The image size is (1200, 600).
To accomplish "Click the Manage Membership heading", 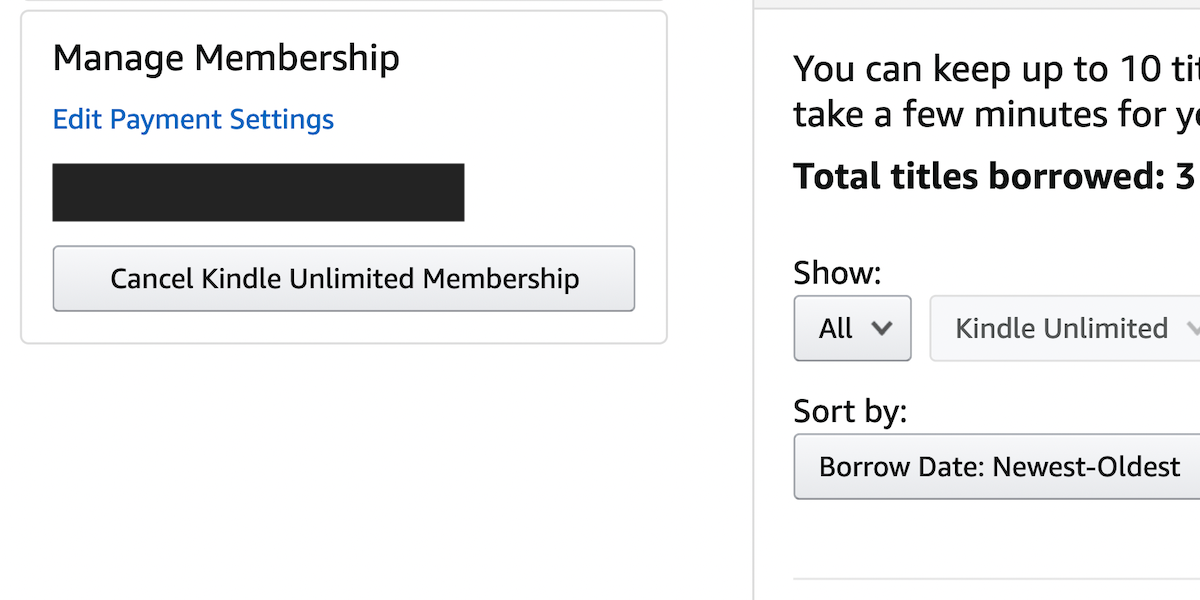I will click(226, 58).
